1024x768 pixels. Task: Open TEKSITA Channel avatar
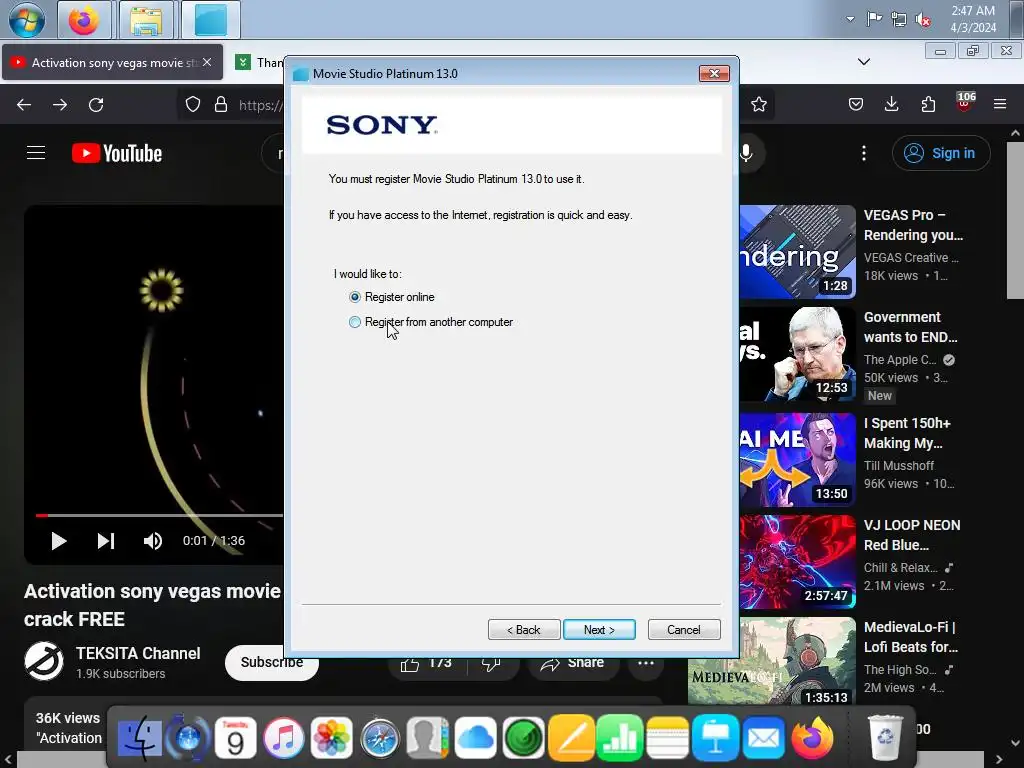click(44, 662)
